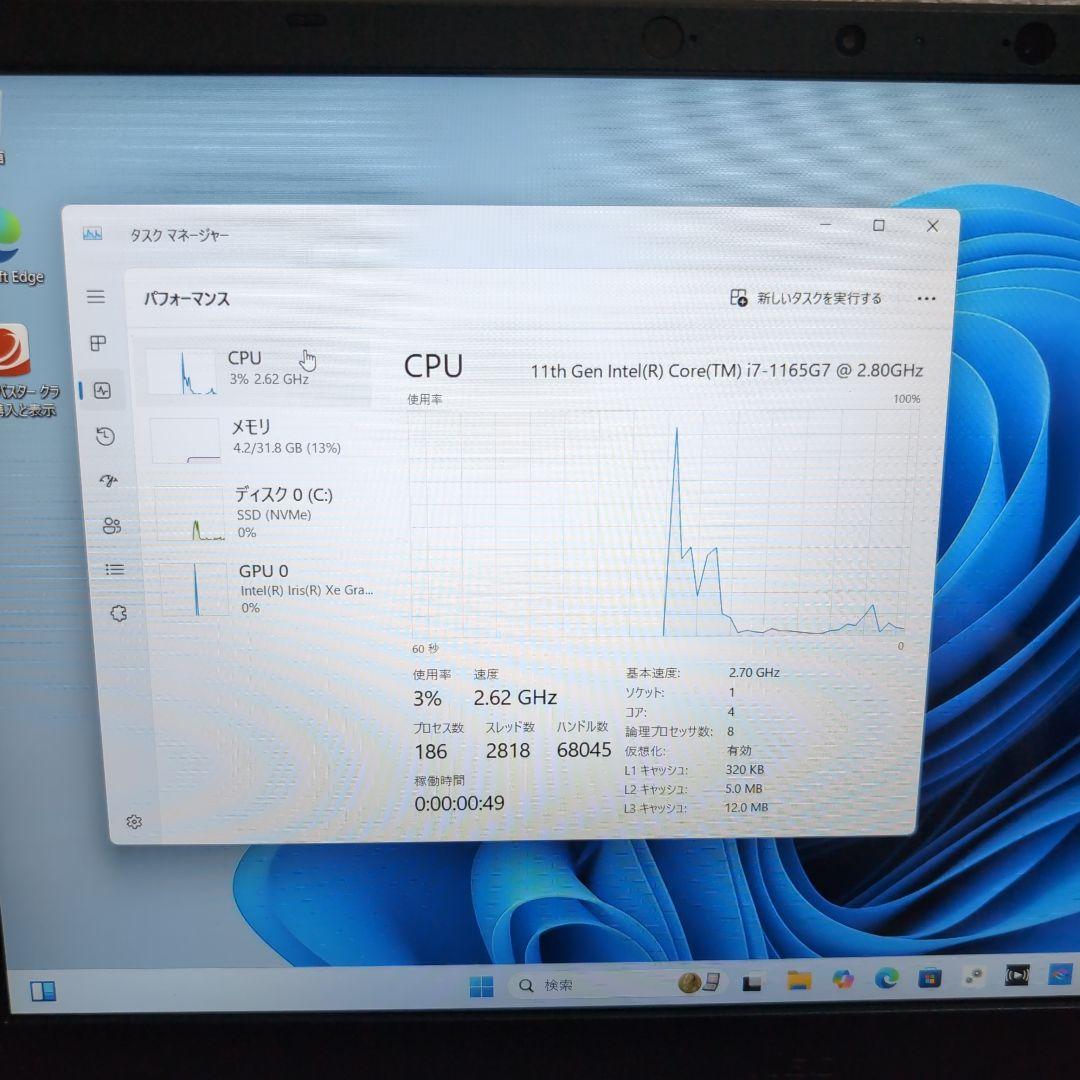
Task: Open Microsoft Store from the taskbar
Action: [930, 977]
